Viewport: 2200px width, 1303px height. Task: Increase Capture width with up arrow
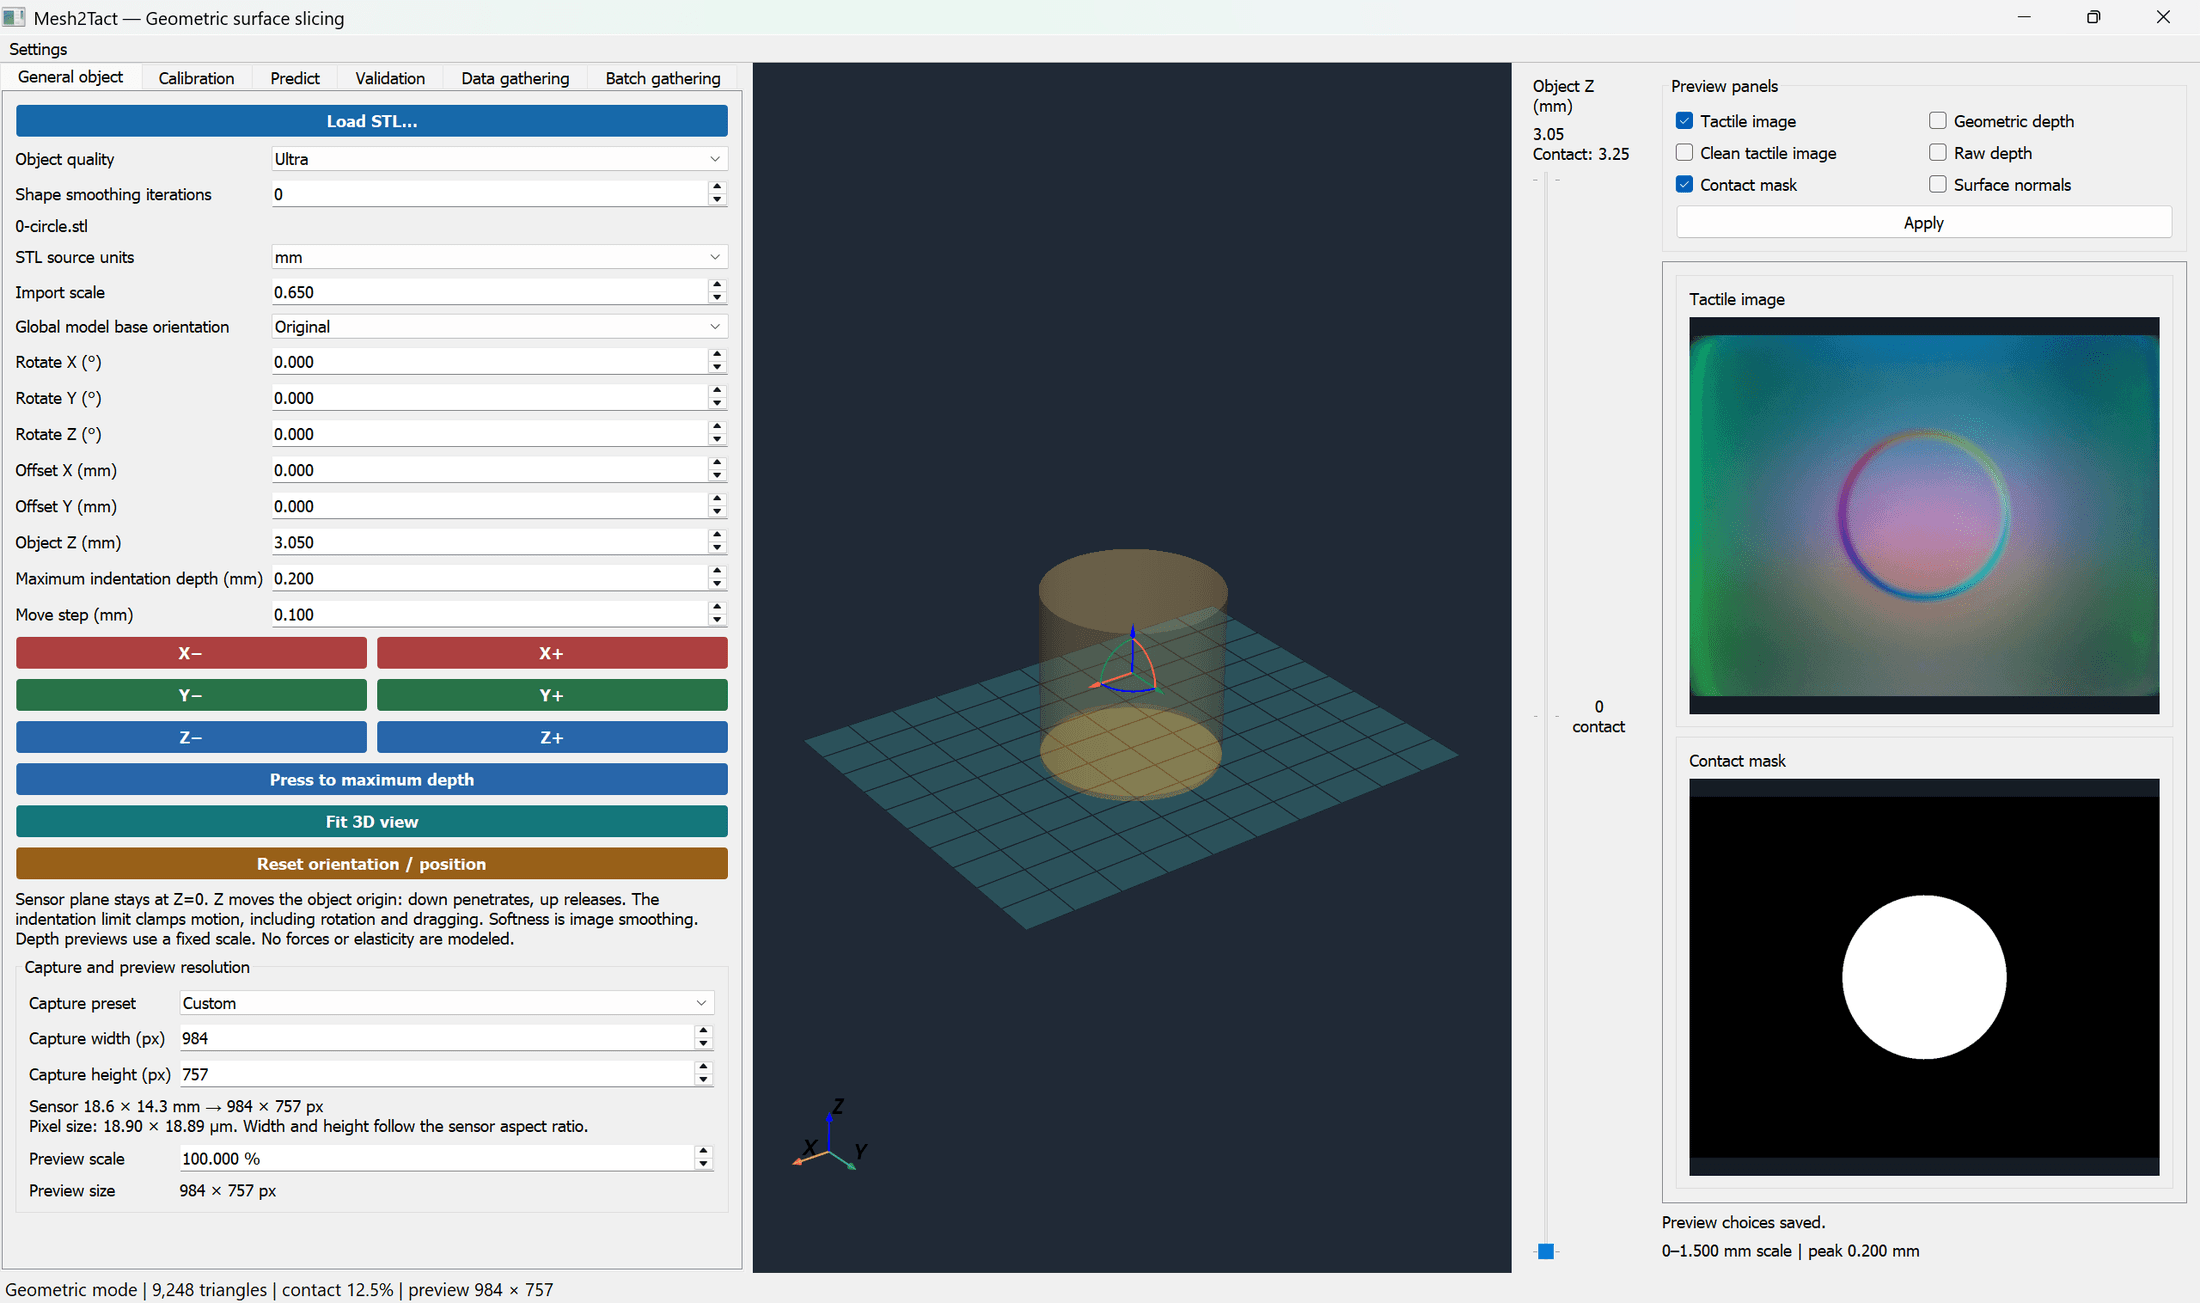[704, 1031]
